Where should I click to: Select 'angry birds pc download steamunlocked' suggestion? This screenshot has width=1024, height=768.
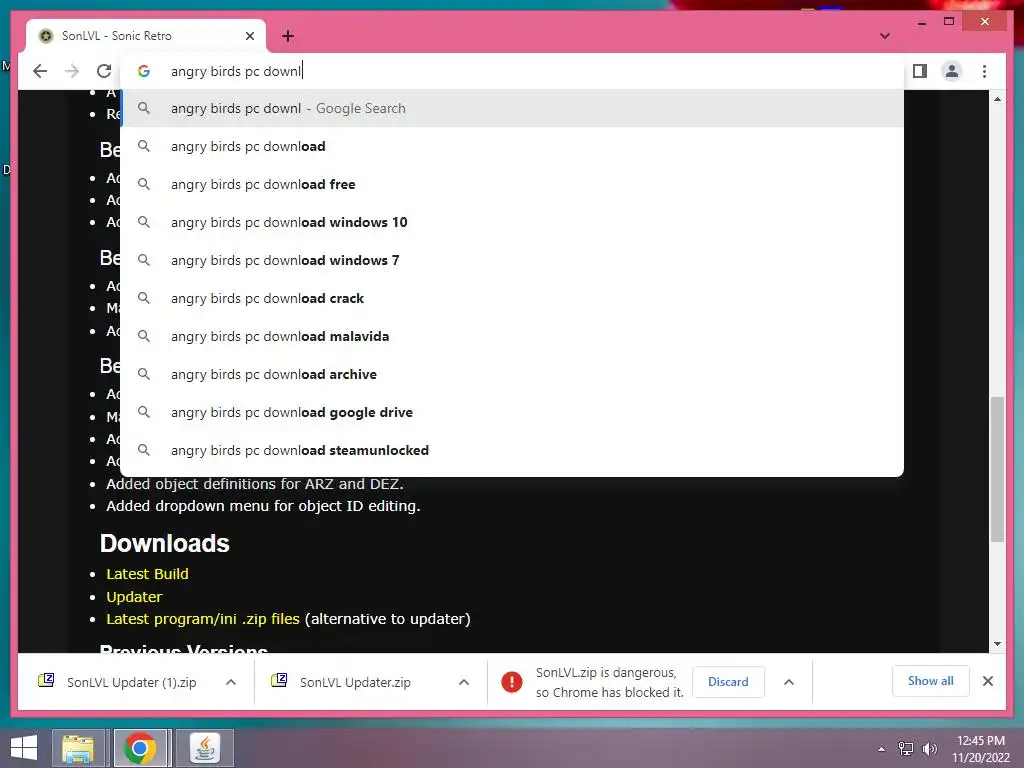[513, 450]
